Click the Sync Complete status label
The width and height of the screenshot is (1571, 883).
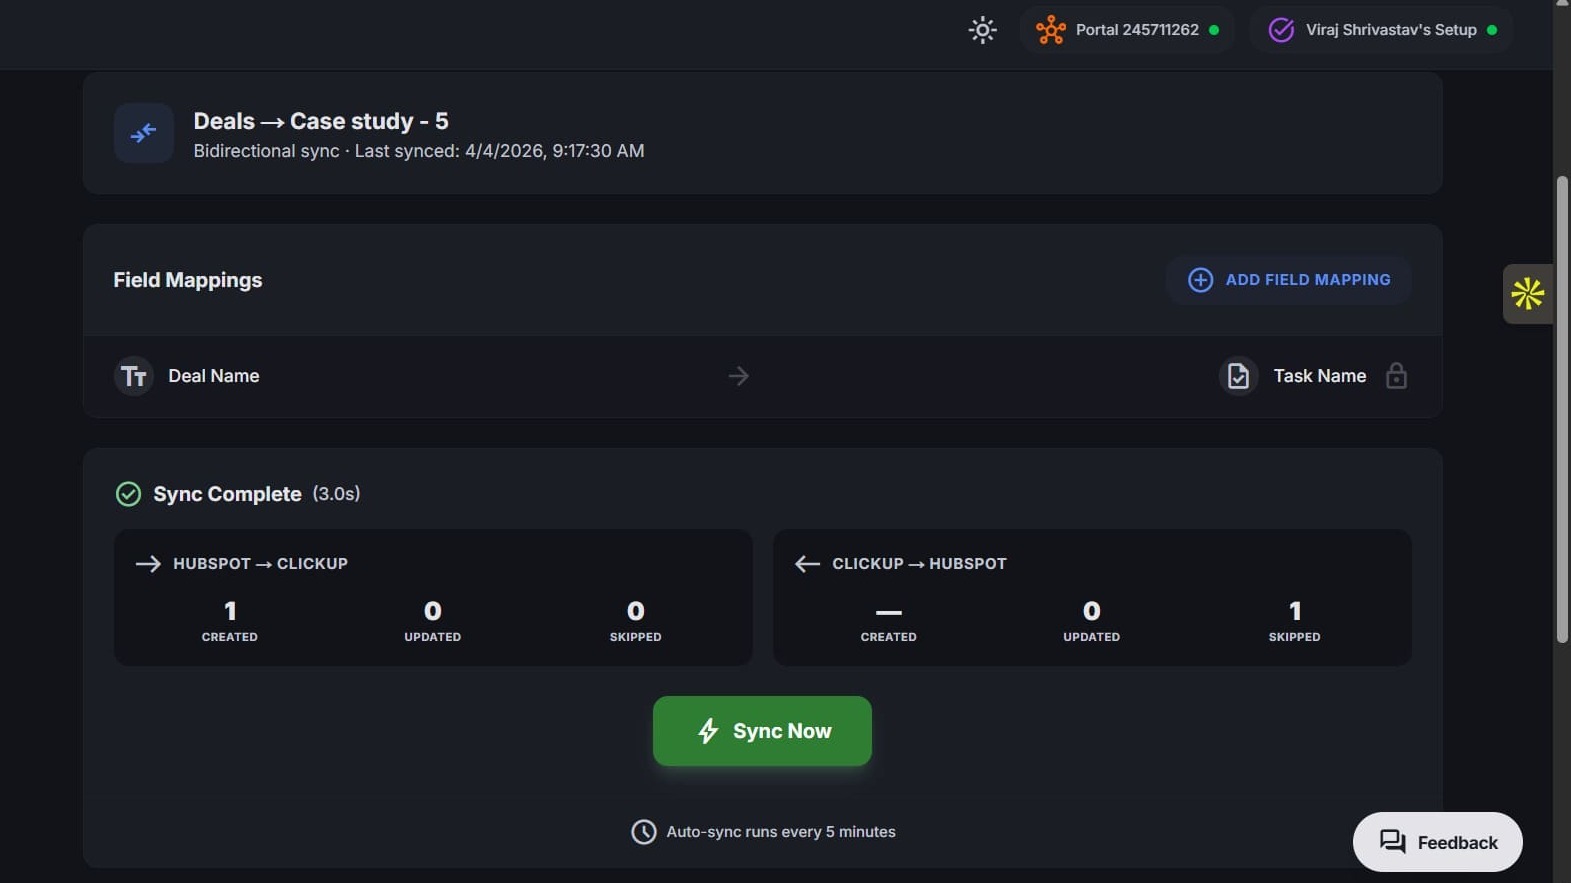click(227, 494)
